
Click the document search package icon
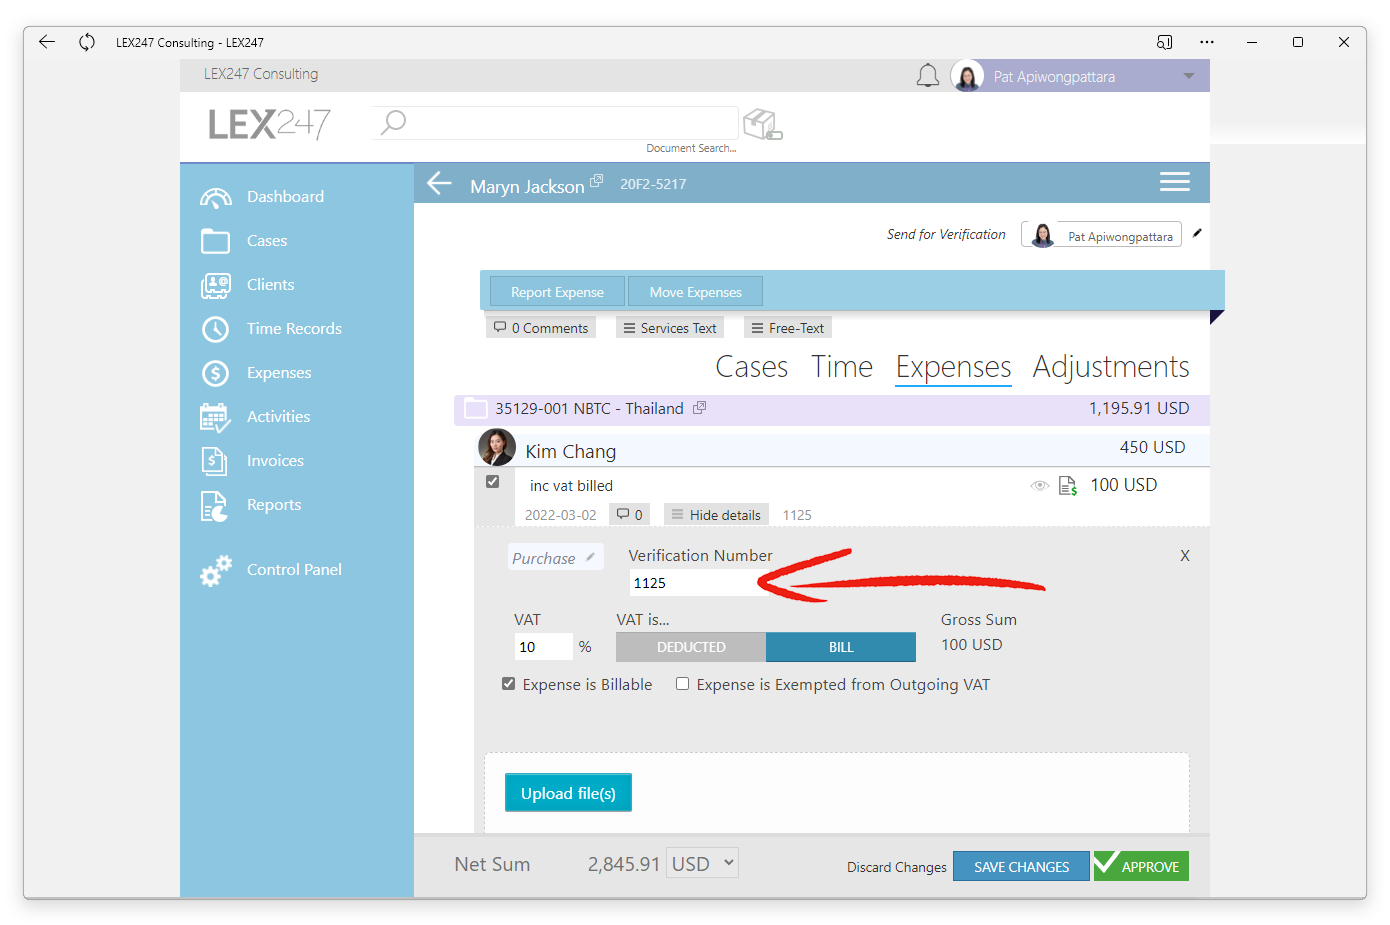coord(762,125)
